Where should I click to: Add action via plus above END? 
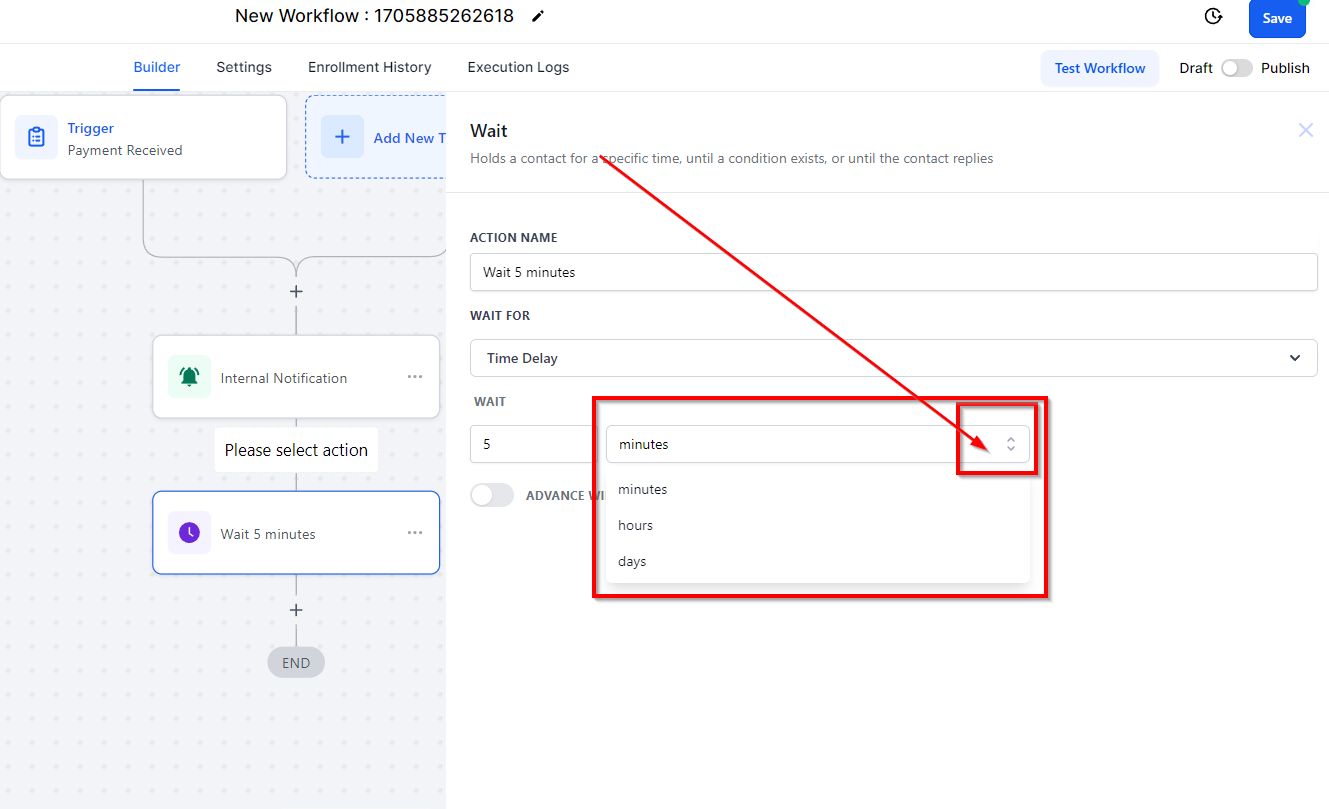click(x=296, y=609)
